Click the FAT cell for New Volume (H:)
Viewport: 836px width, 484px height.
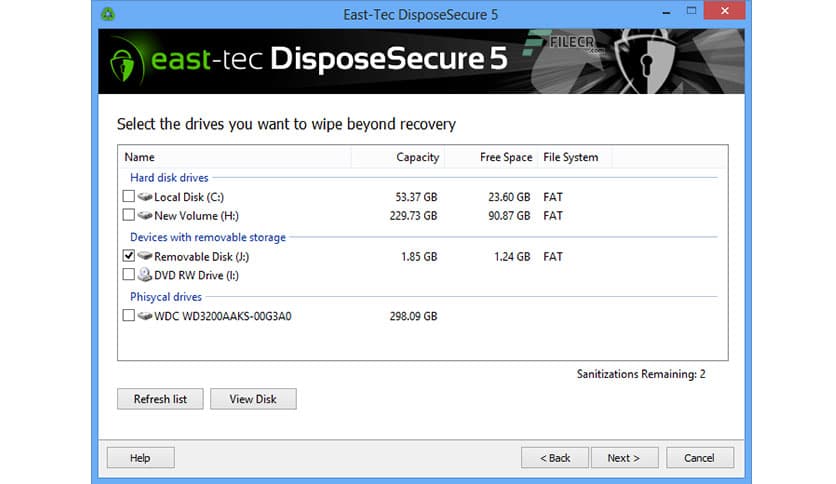tap(553, 216)
